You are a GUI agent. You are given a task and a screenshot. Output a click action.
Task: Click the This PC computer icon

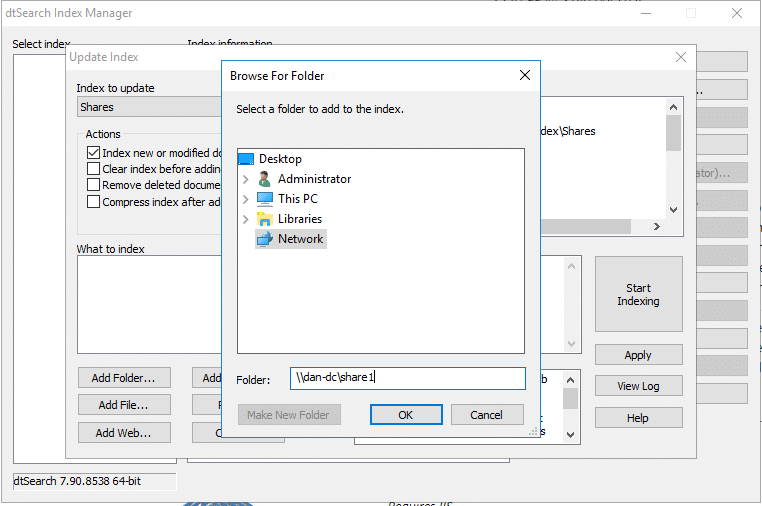click(x=265, y=199)
